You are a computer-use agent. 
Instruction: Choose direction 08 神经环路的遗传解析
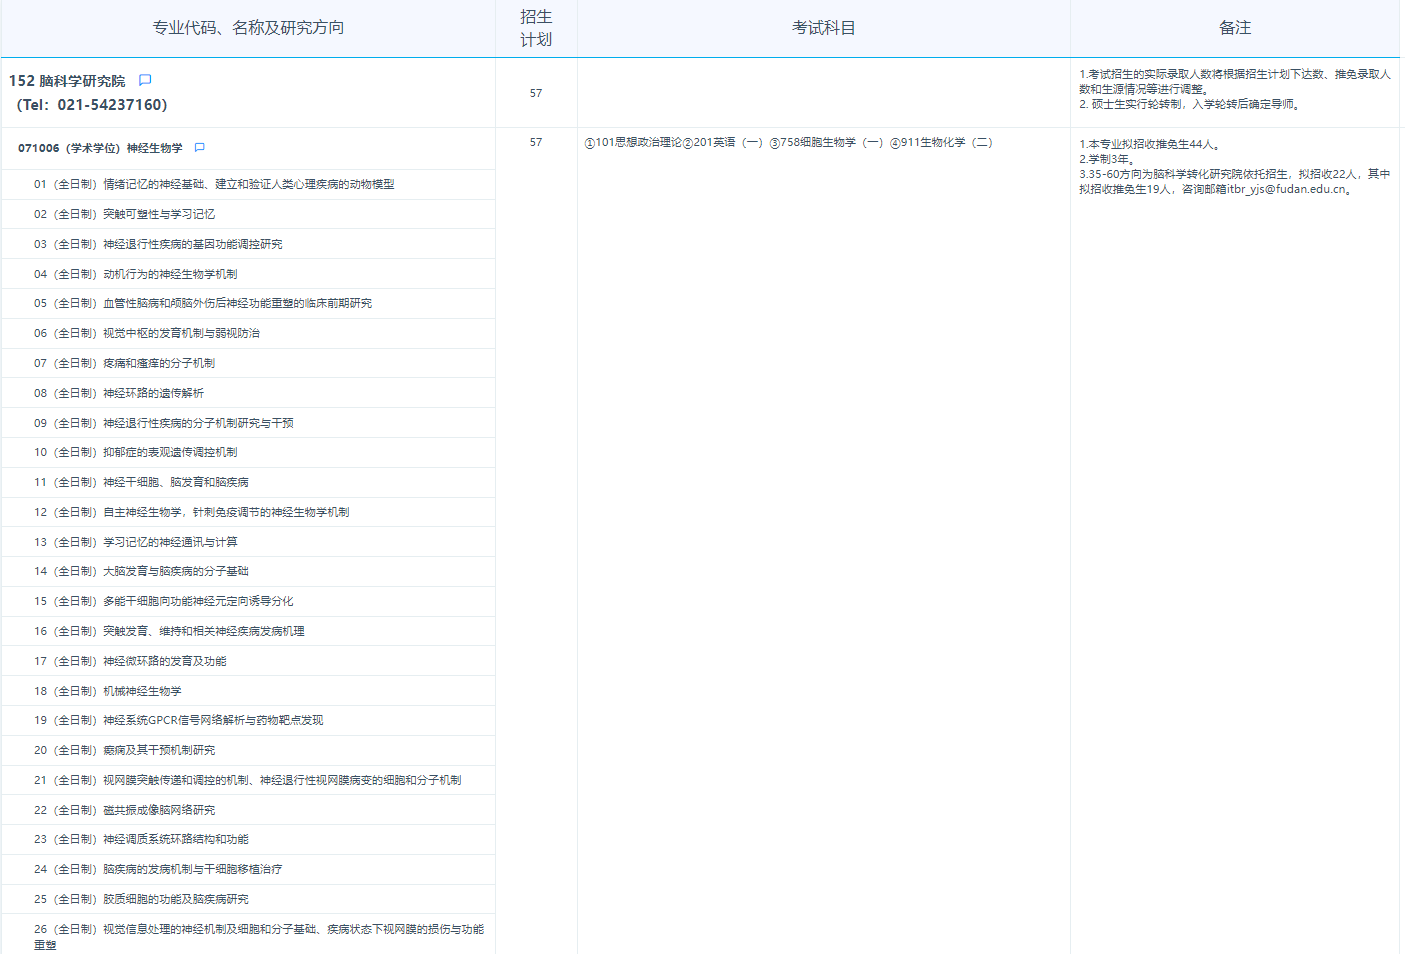(119, 393)
